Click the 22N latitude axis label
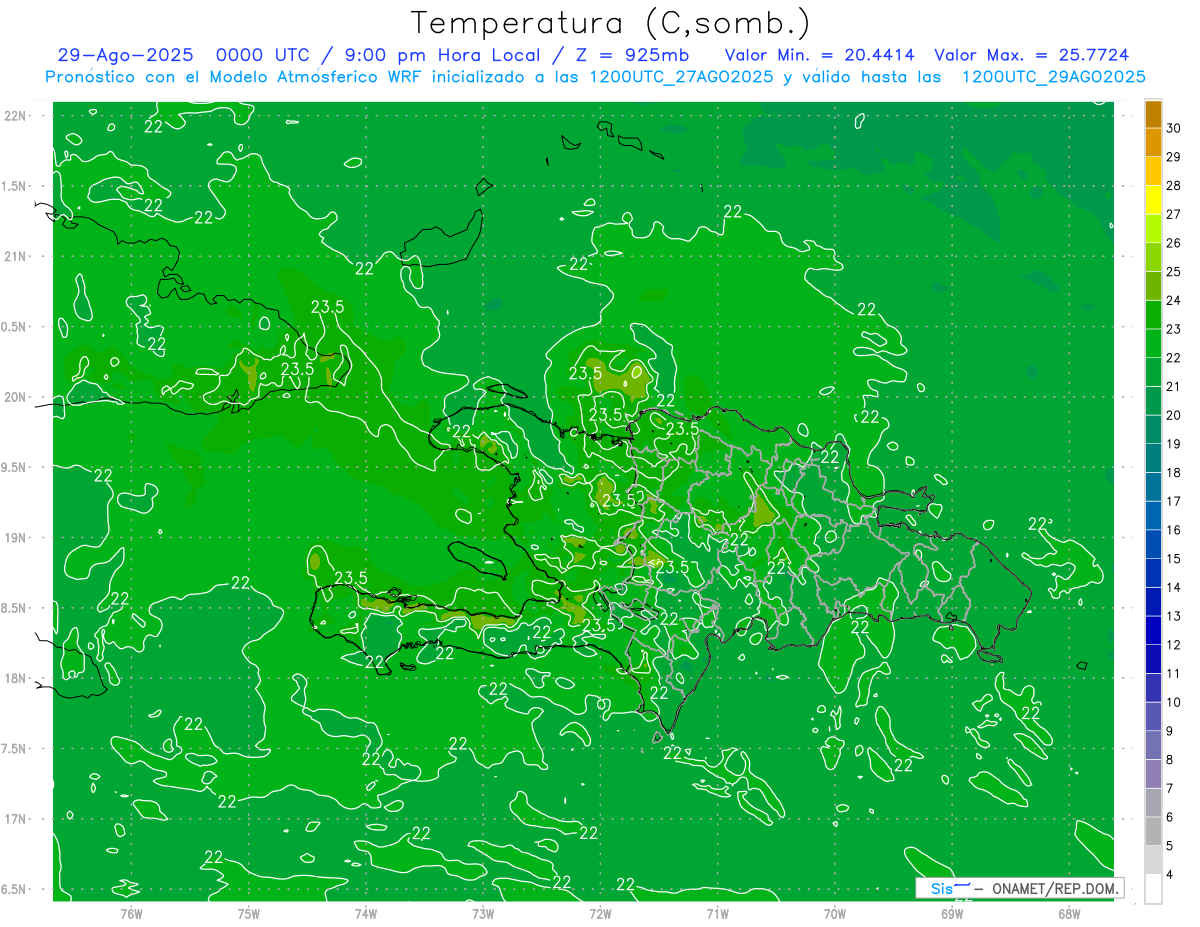Image resolution: width=1200 pixels, height=927 pixels. tap(16, 116)
